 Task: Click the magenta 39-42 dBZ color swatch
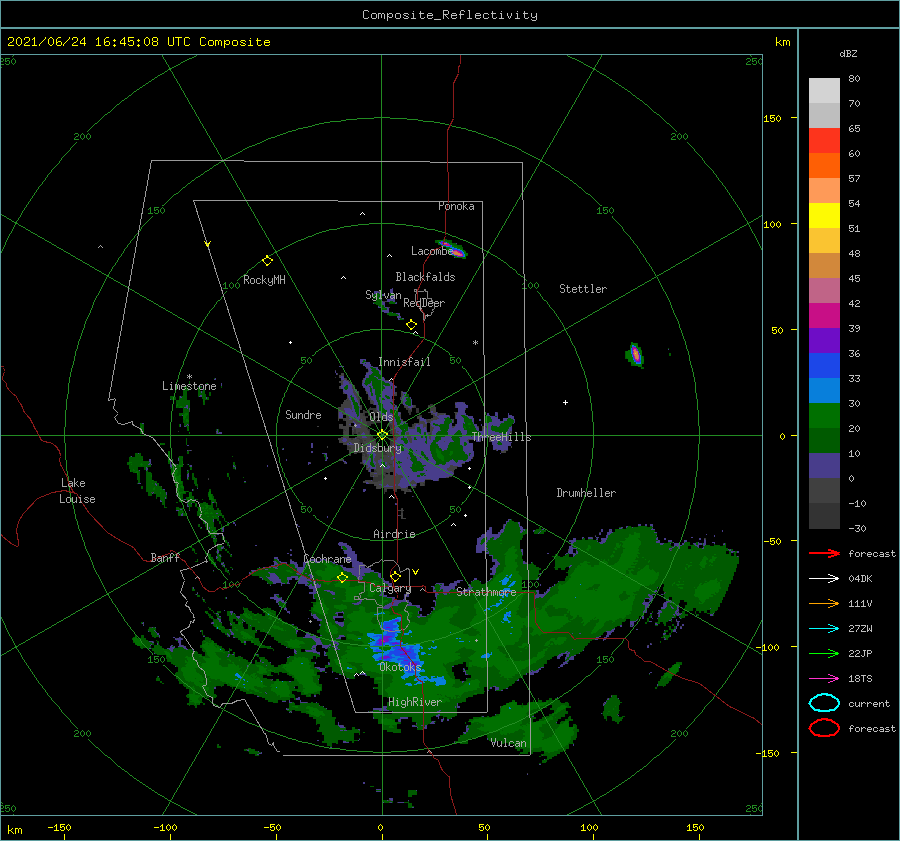coord(824,315)
